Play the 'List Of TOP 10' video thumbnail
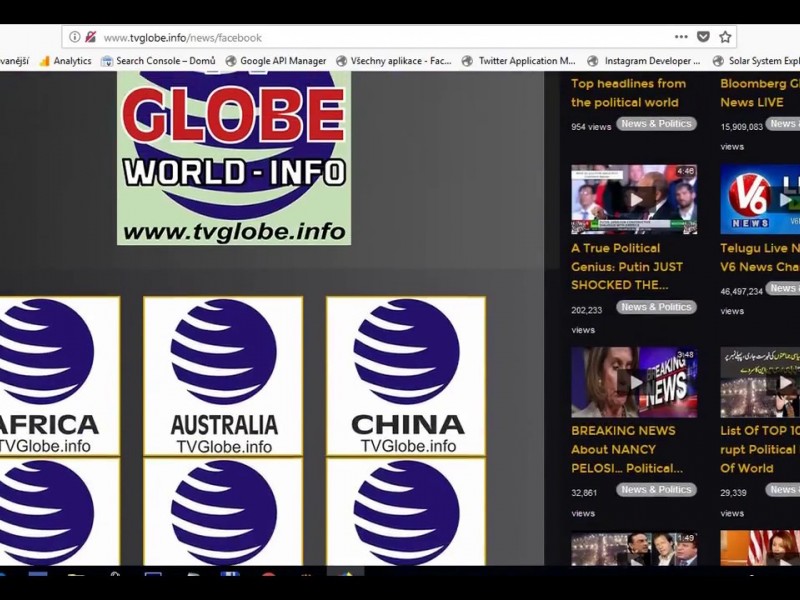The height and width of the screenshot is (600, 800). 760,382
